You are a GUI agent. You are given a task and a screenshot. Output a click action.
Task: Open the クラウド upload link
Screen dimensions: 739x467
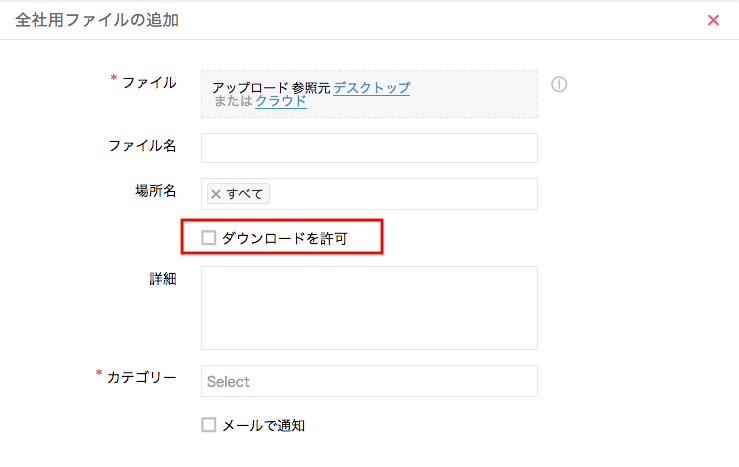pos(281,101)
